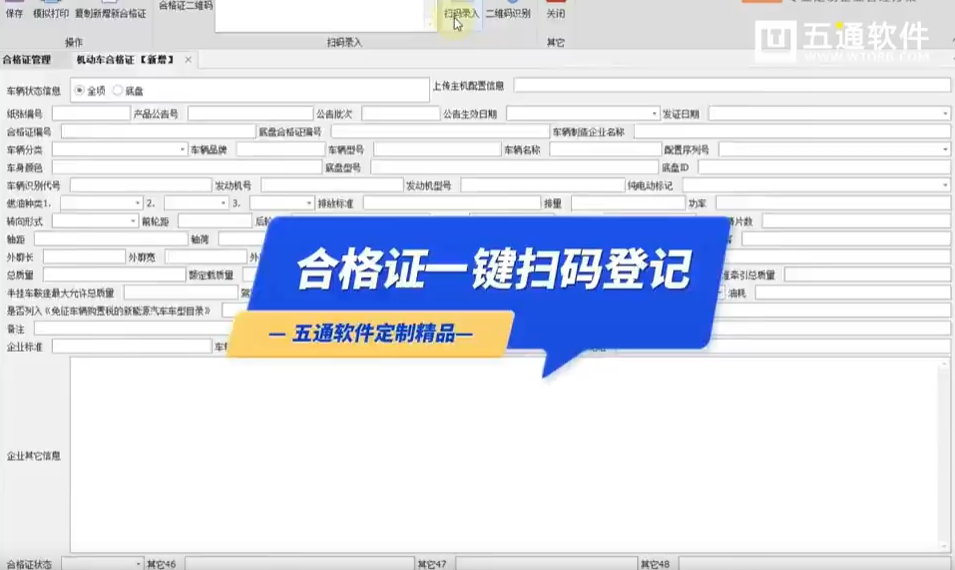Open the 燃油种类1 dropdown

tap(137, 203)
